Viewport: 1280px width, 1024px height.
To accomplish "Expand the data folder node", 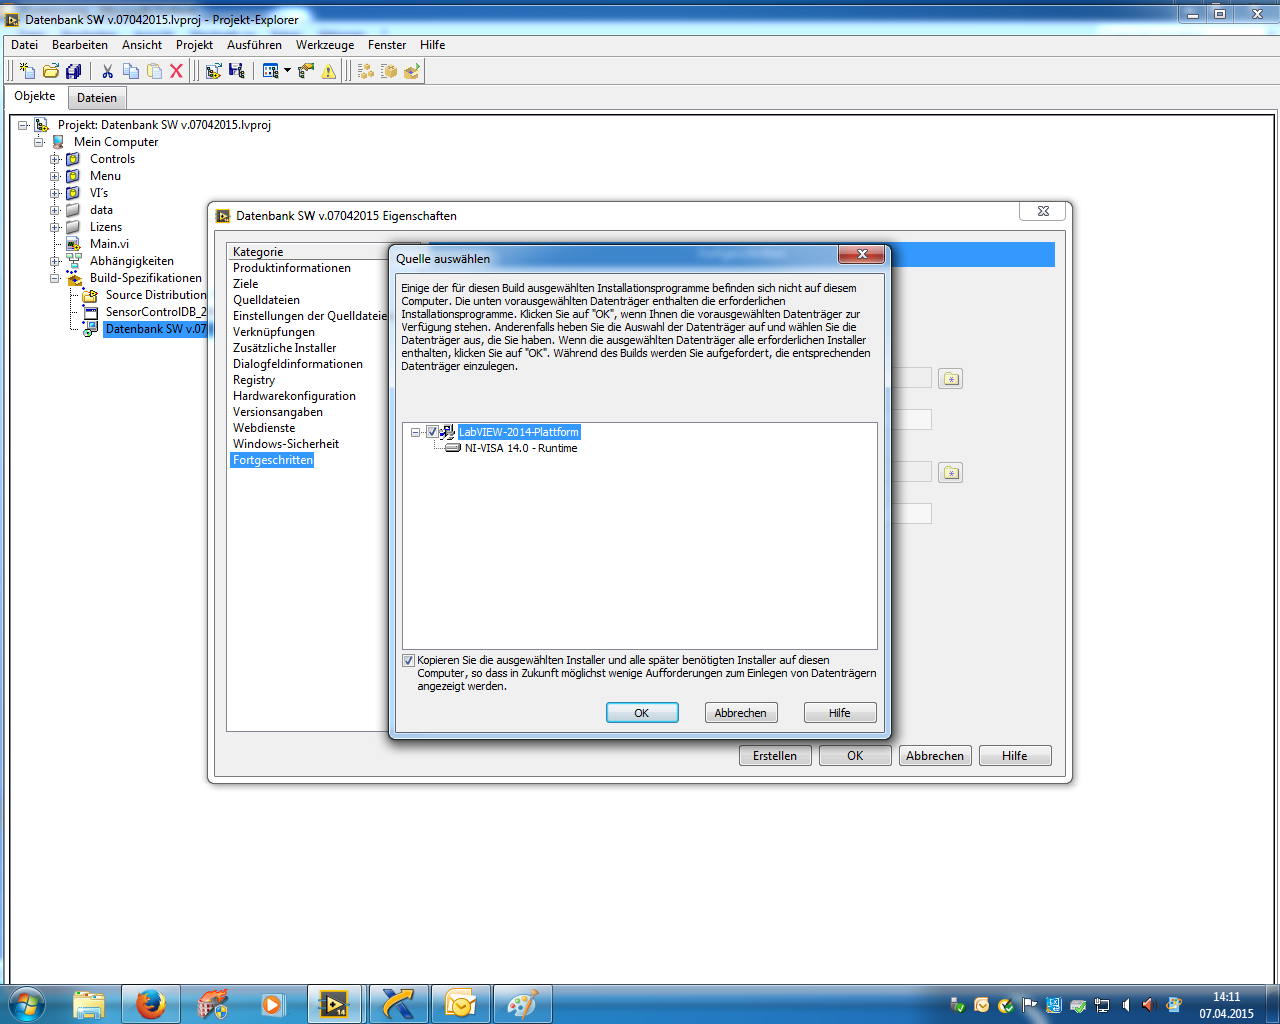I will (55, 210).
